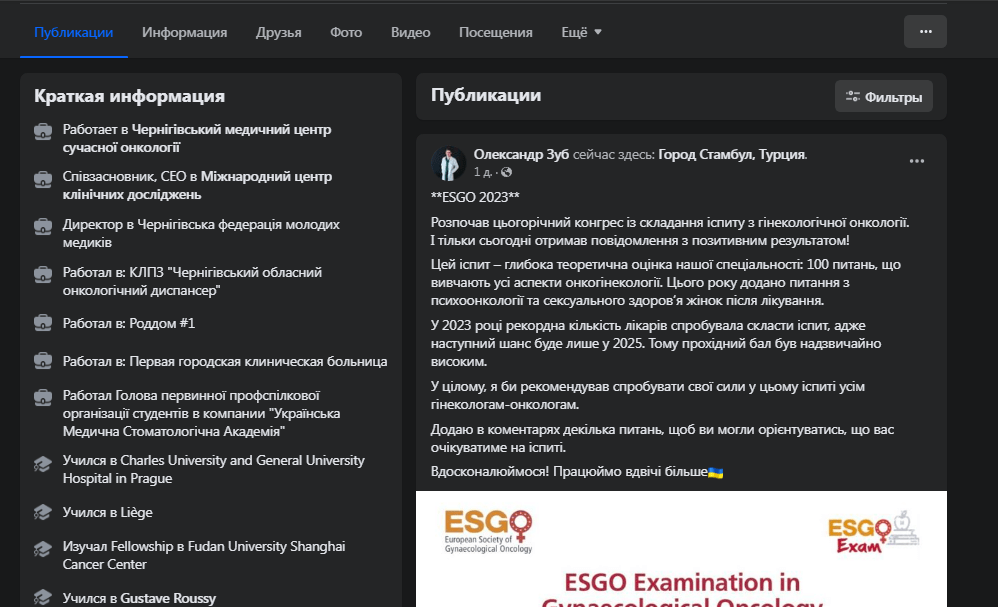This screenshot has height=607, width=998.
Task: Click the post's three-dots menu icon
Action: pos(916,161)
